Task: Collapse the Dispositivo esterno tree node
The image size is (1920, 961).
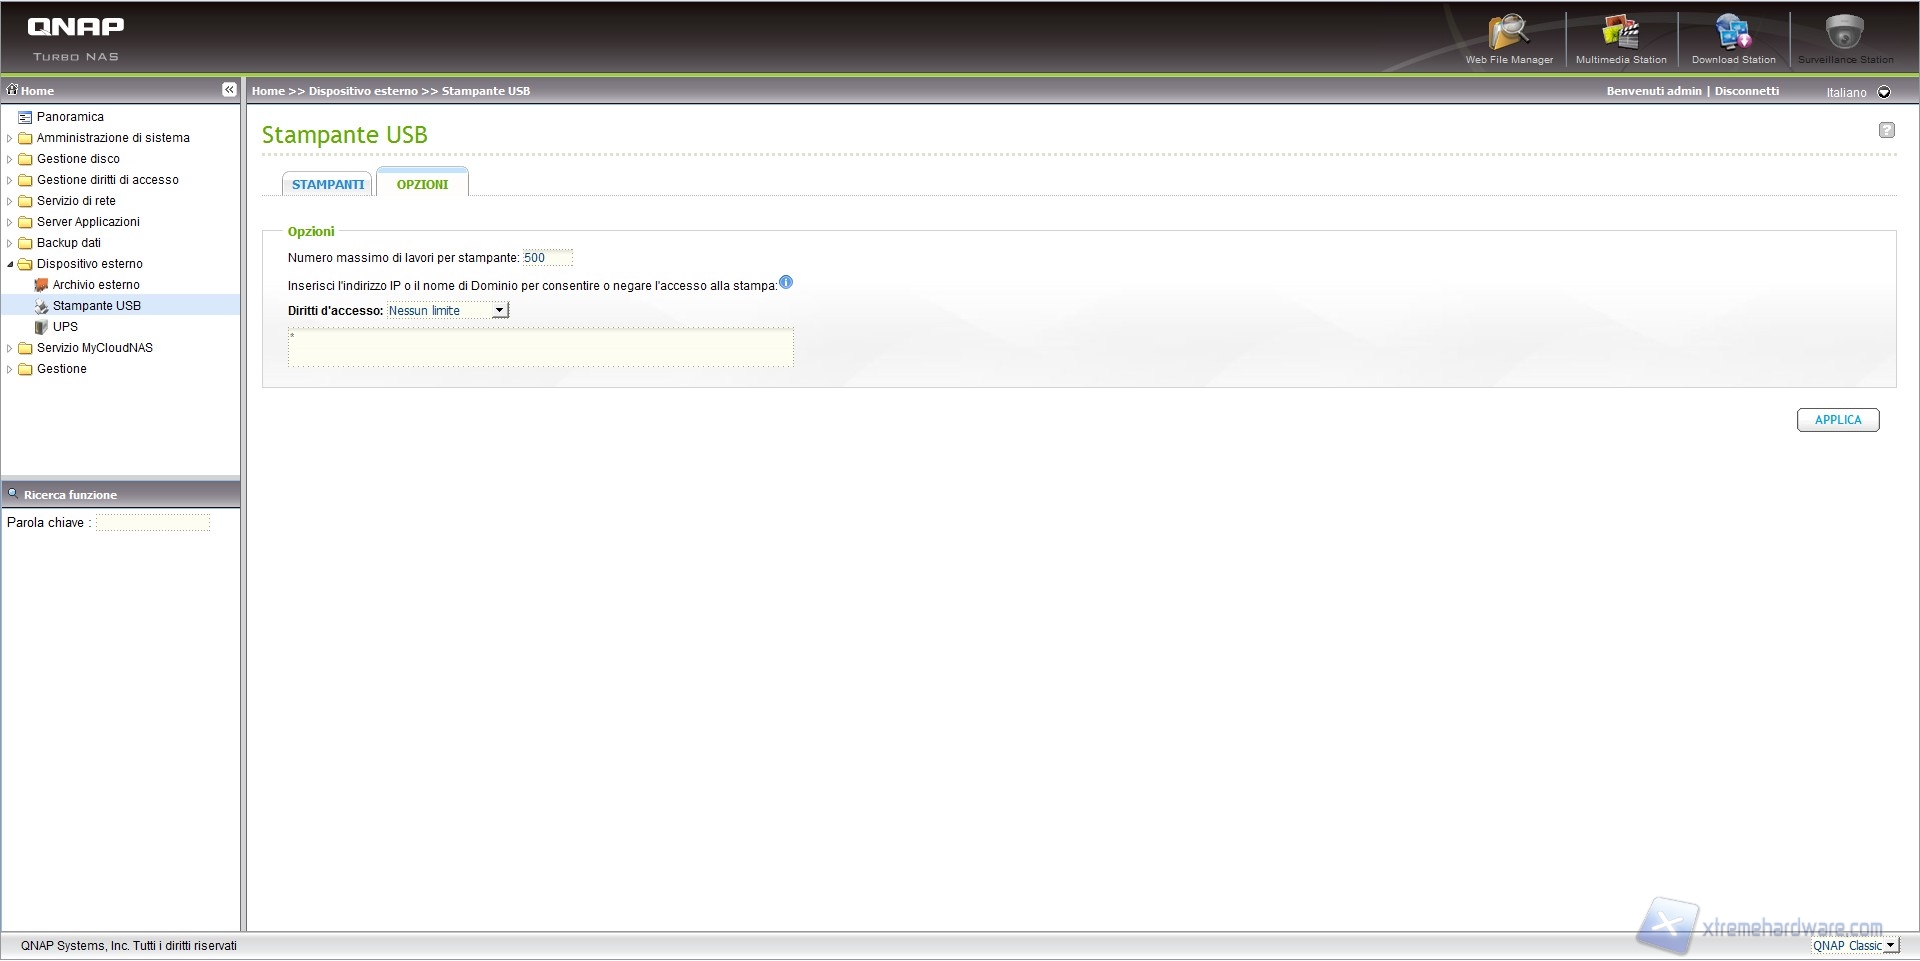Action: [10, 264]
